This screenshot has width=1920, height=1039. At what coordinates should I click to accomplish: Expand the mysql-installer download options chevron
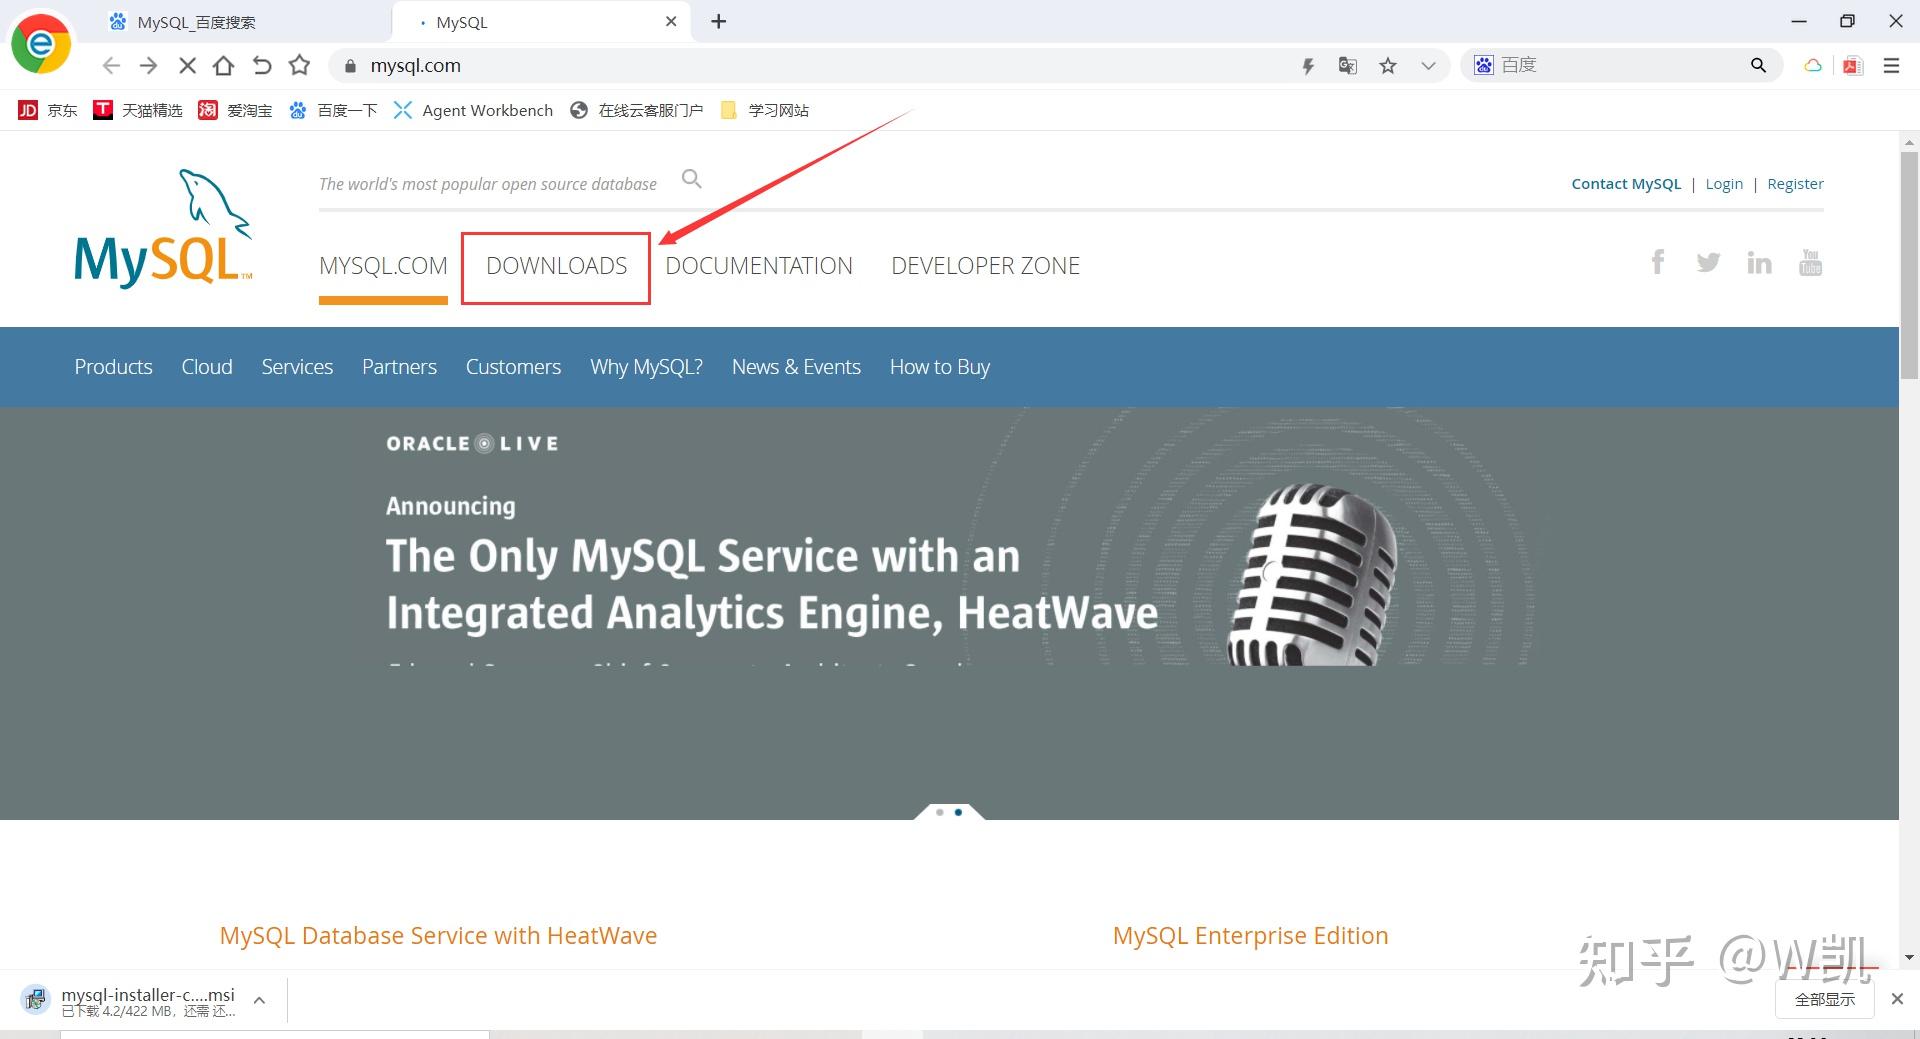tap(259, 1000)
